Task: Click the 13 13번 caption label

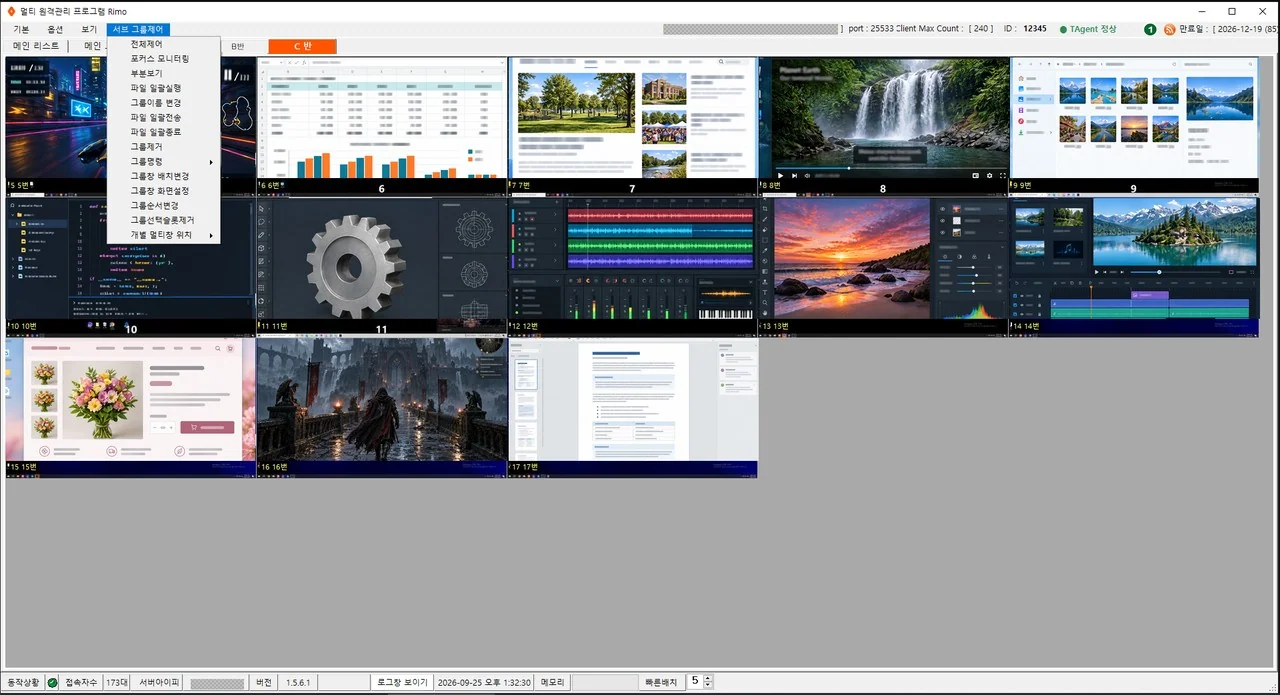Action: point(776,326)
